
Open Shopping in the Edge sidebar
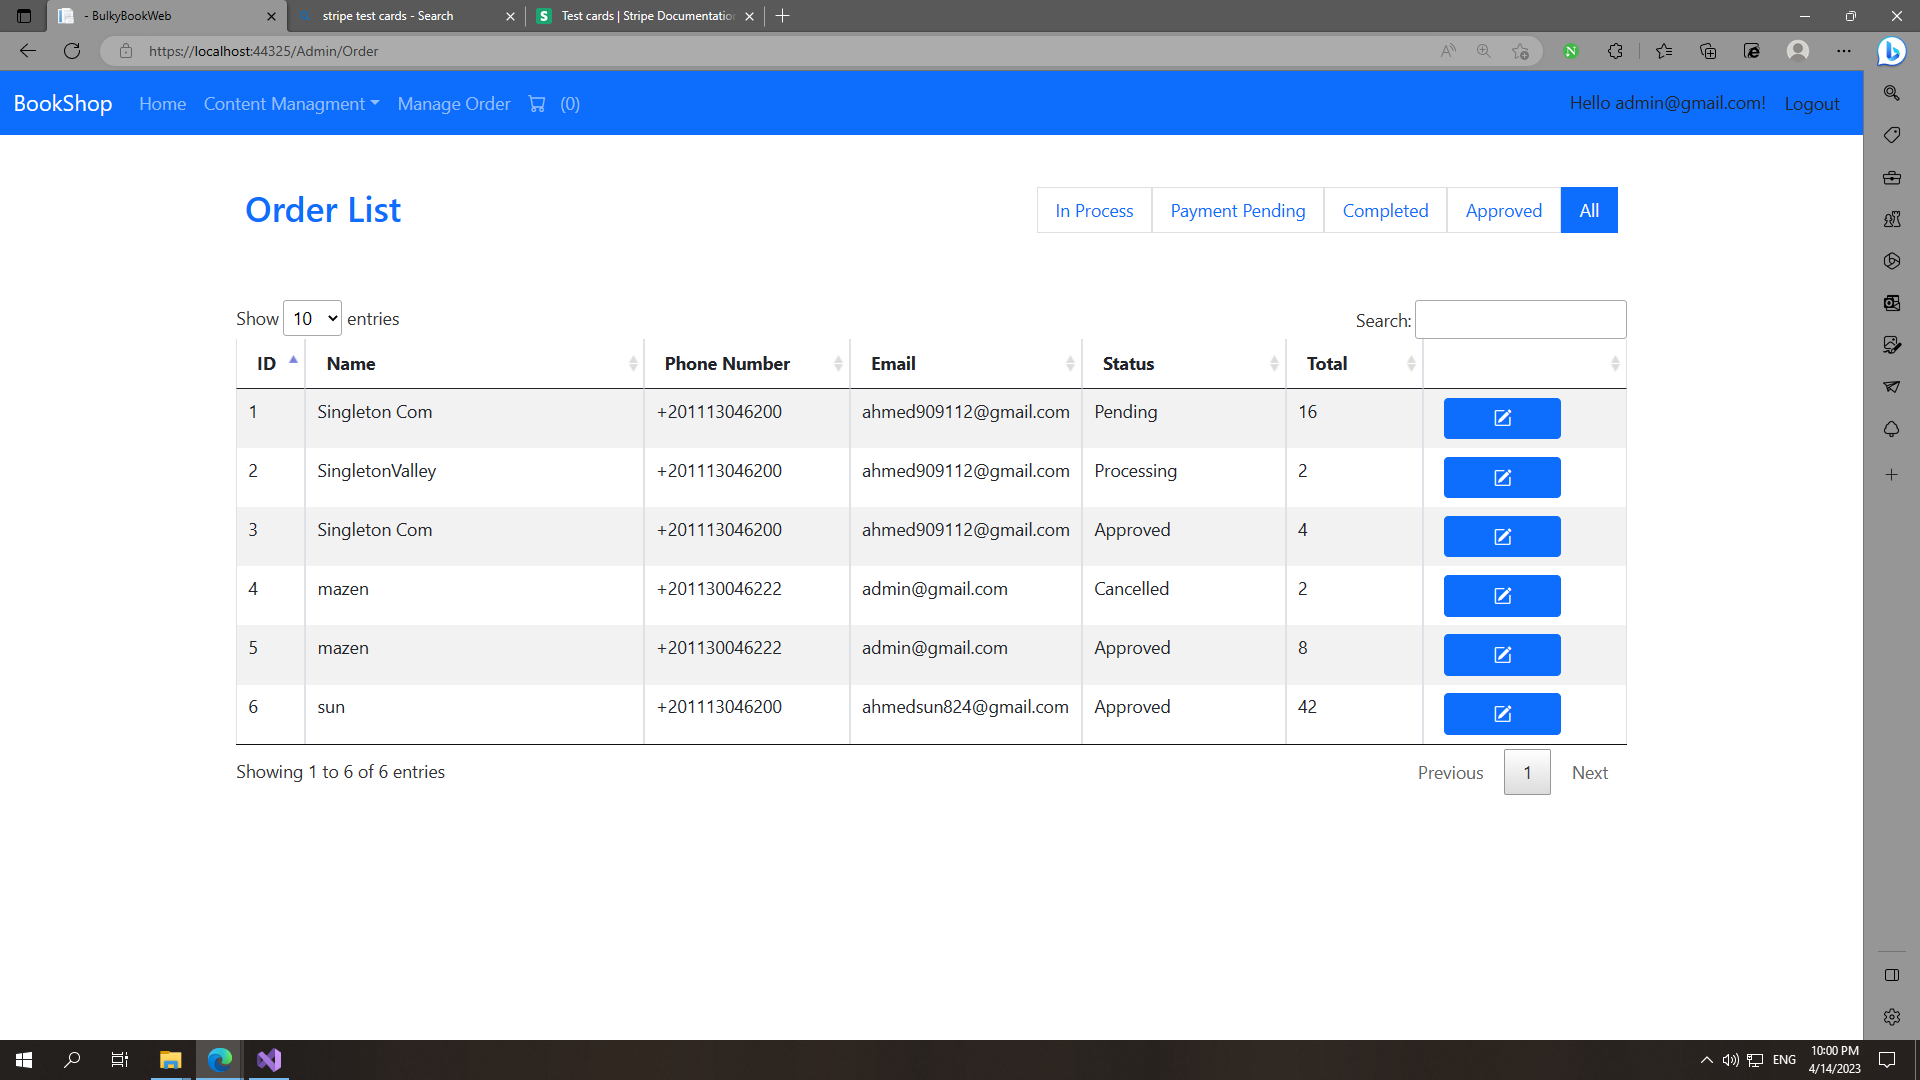coord(1892,135)
